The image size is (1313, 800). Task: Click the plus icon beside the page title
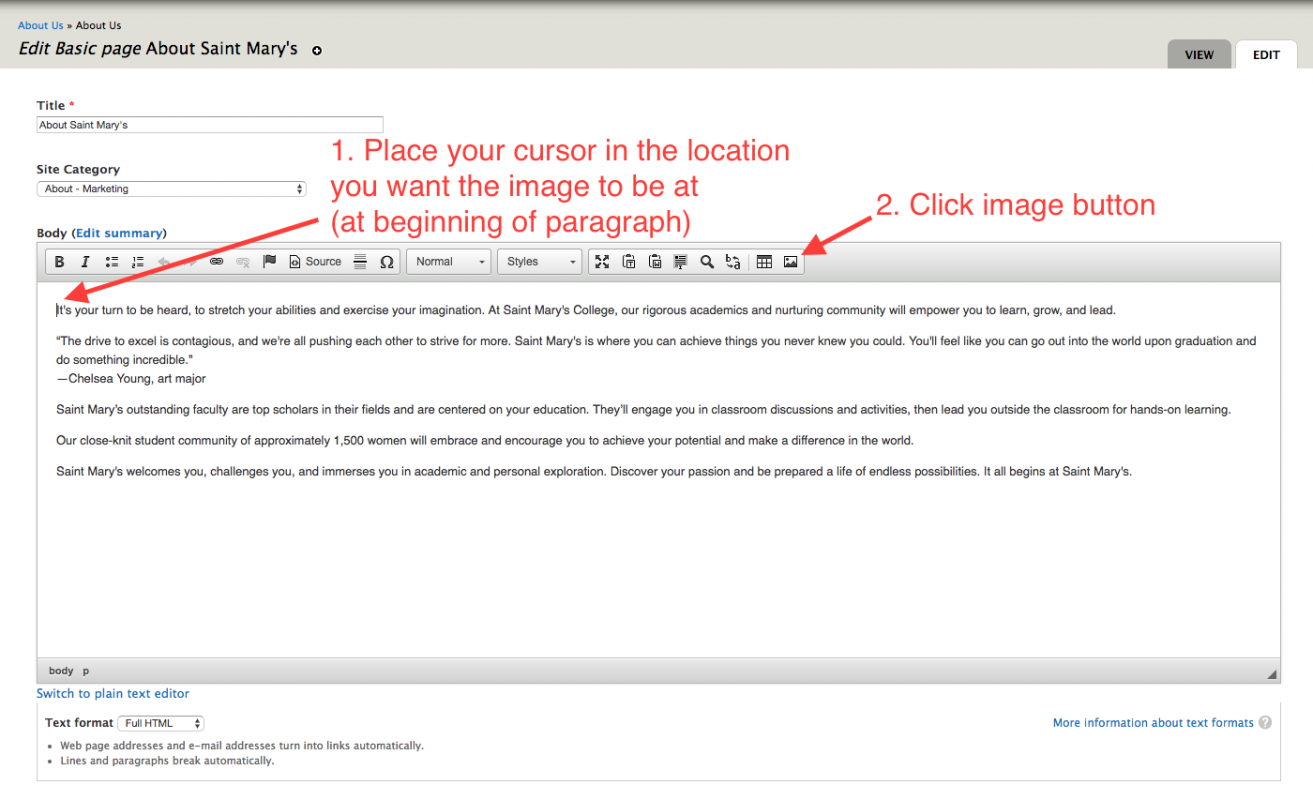pyautogui.click(x=317, y=50)
